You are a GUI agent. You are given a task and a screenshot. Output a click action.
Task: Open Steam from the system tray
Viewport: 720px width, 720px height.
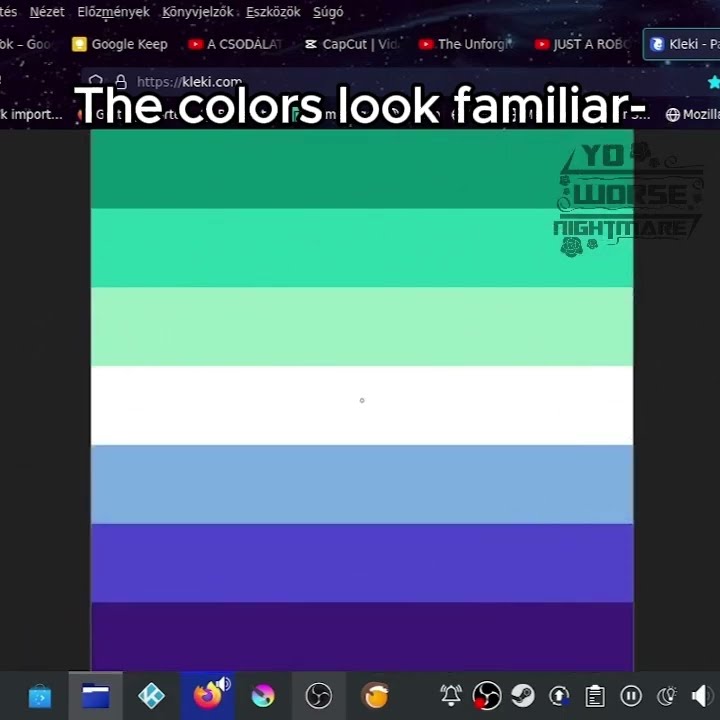coord(523,696)
